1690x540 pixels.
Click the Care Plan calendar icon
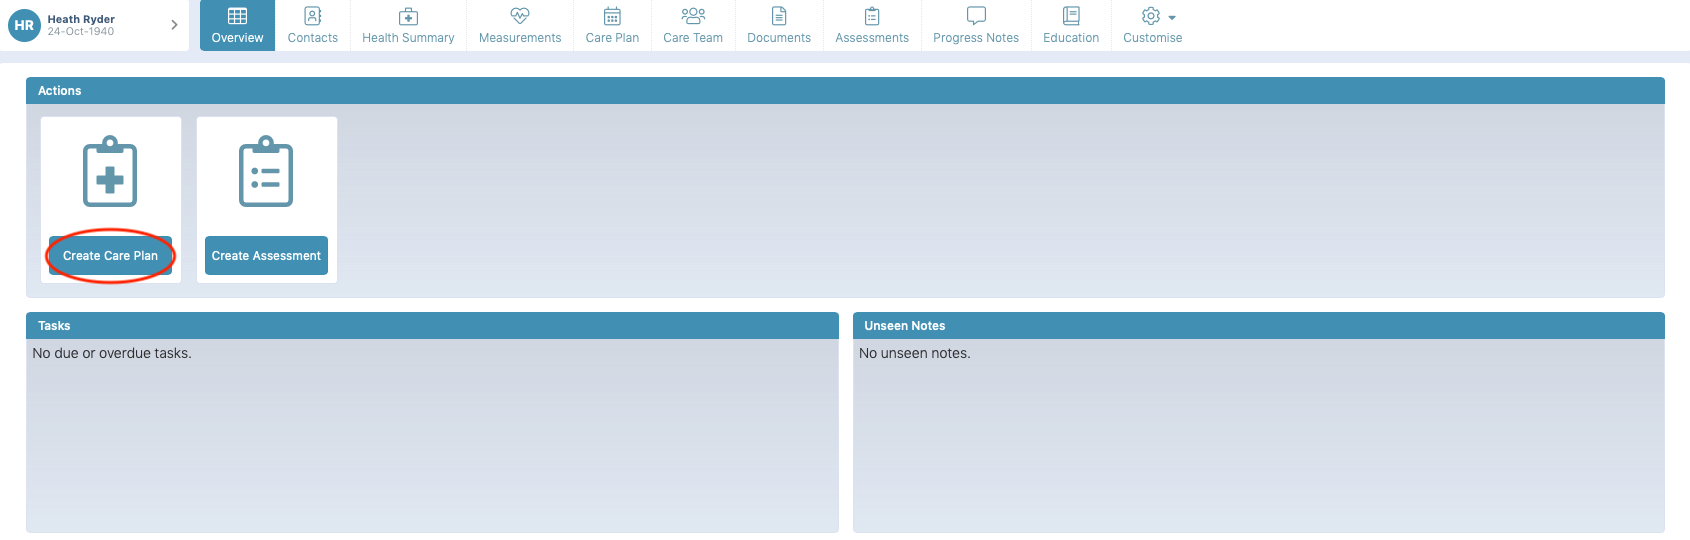pyautogui.click(x=612, y=16)
